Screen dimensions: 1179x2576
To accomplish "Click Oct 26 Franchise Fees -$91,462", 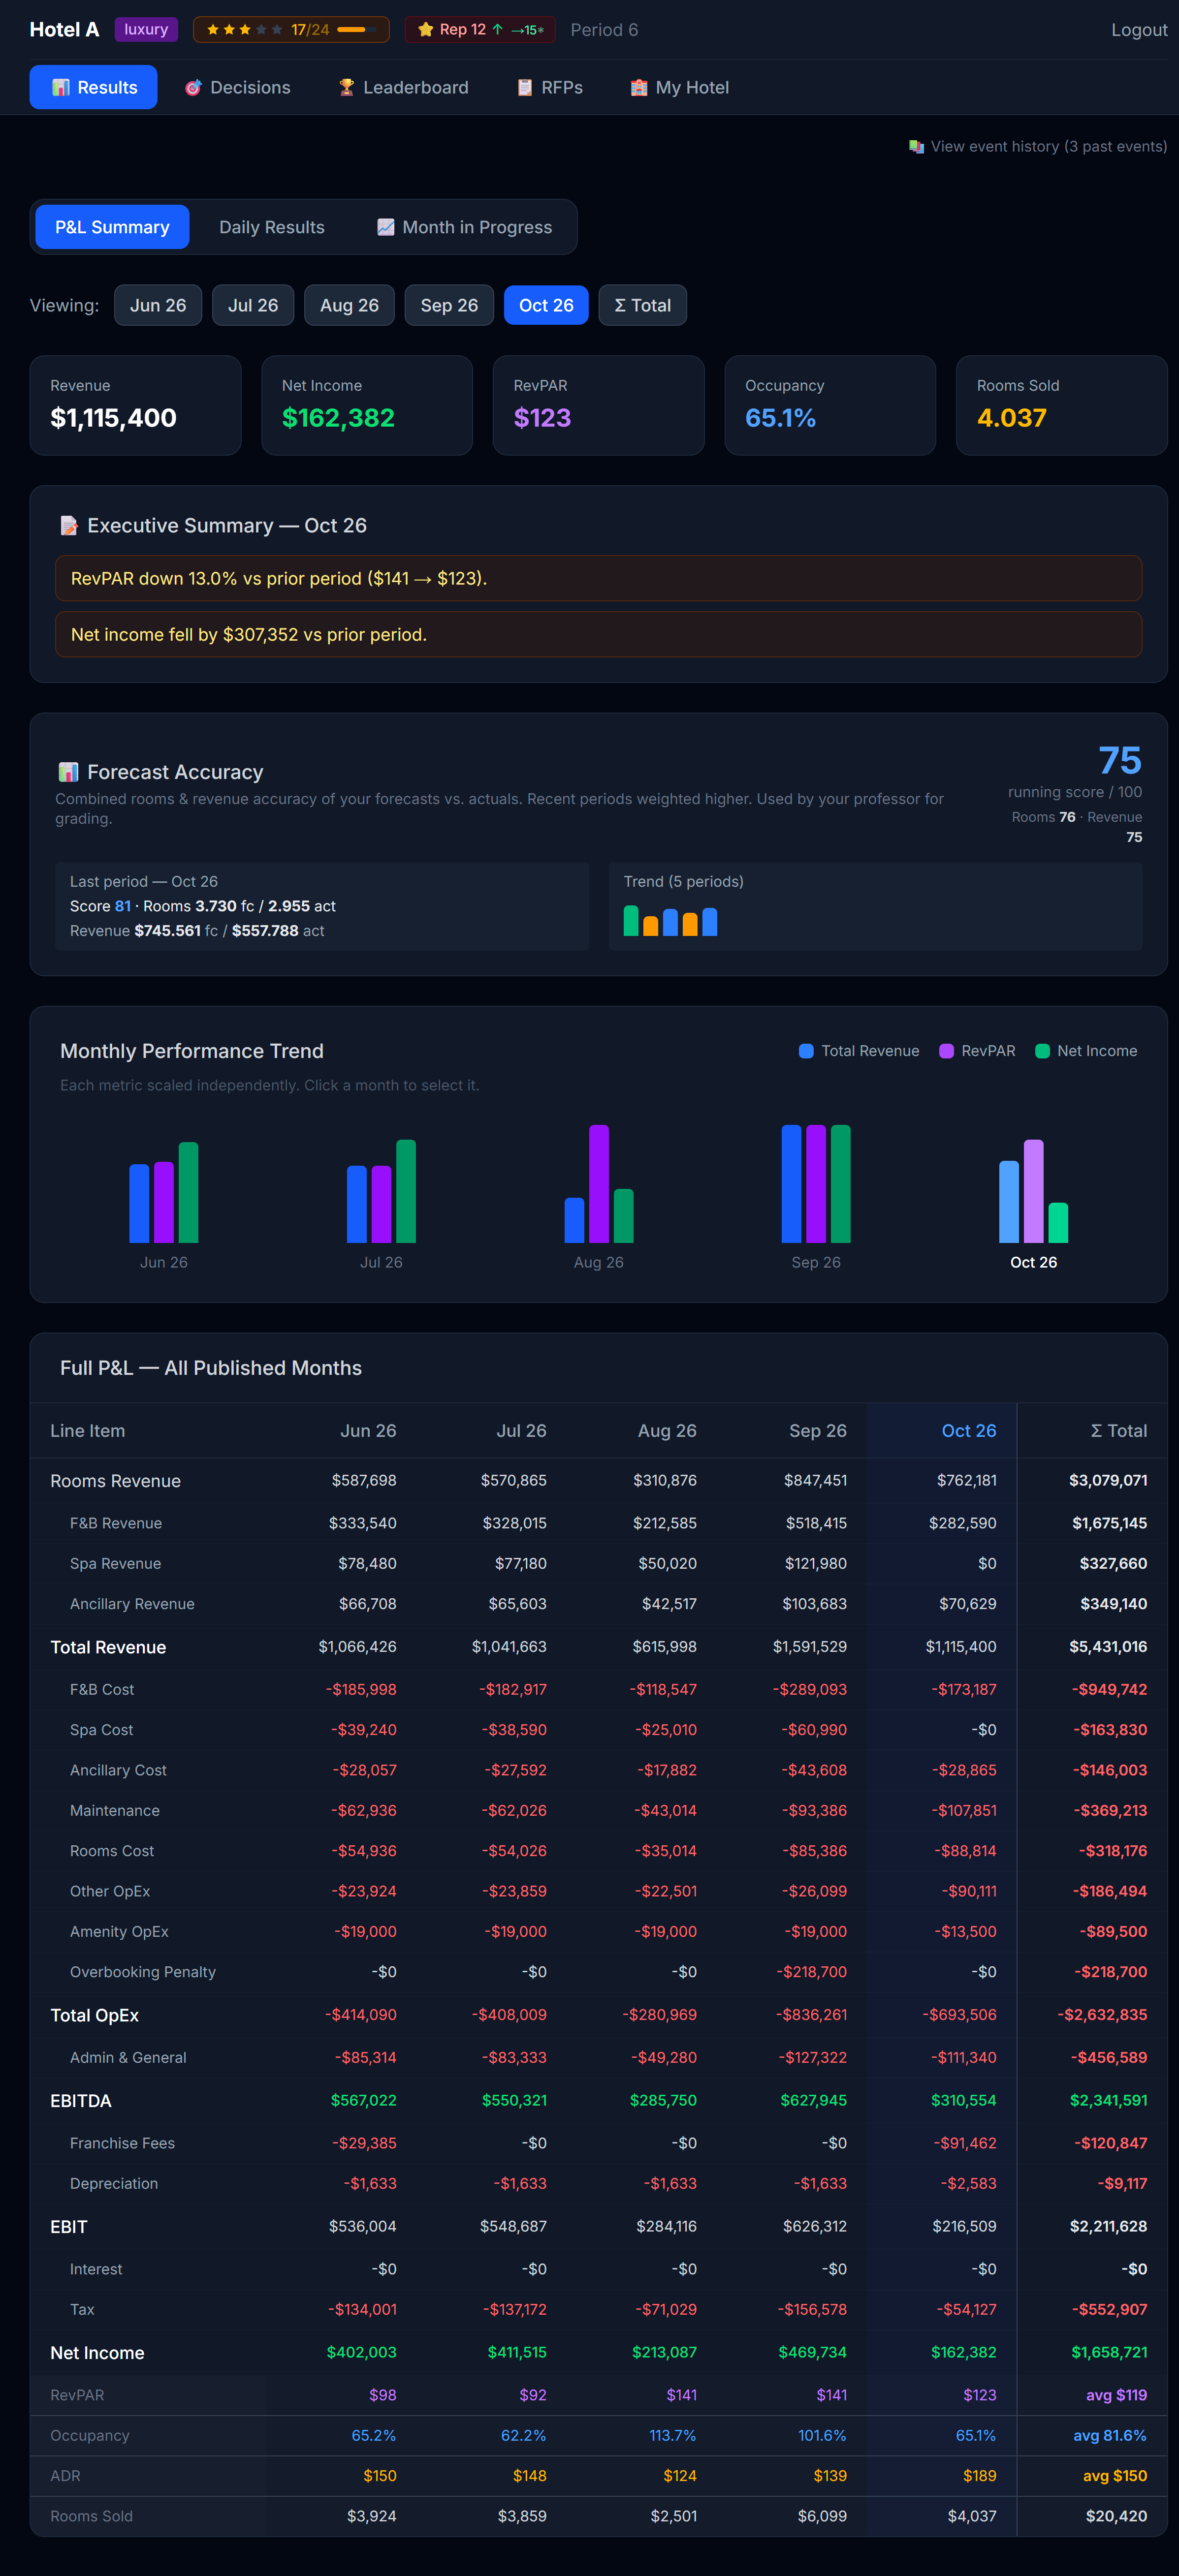I will point(964,2143).
